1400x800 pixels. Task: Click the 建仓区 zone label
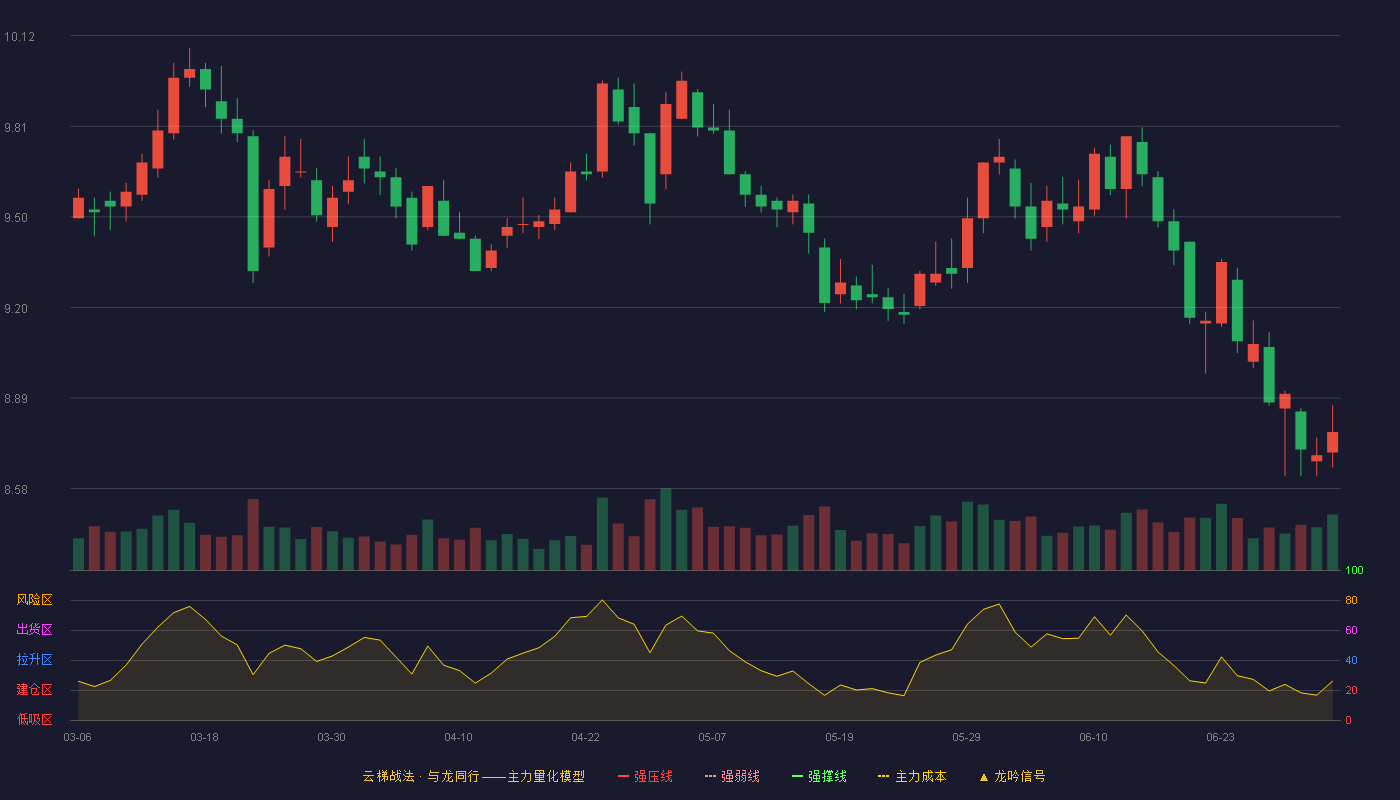34,690
